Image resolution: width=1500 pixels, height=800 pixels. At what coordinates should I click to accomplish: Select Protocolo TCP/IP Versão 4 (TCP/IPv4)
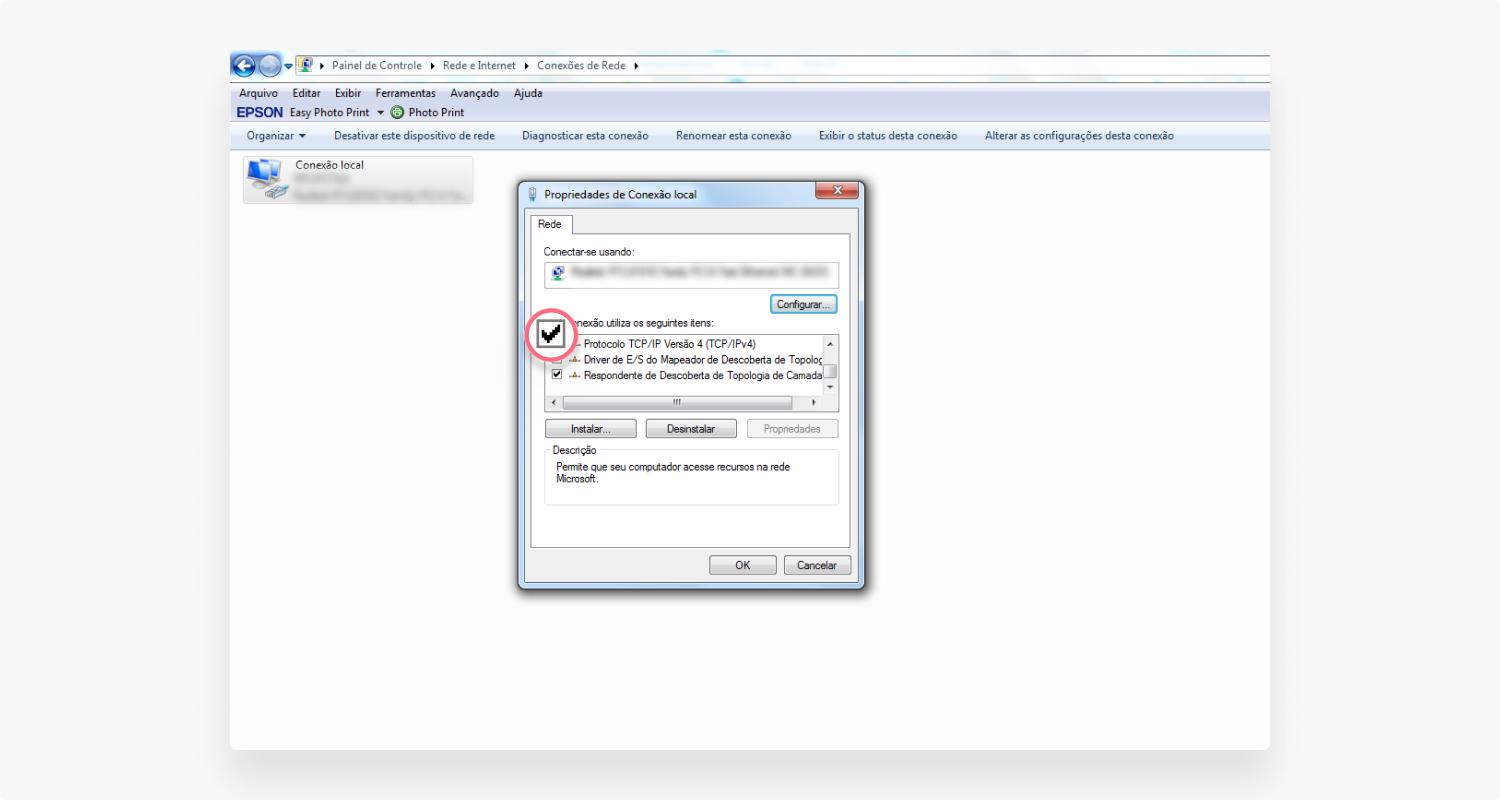[670, 344]
